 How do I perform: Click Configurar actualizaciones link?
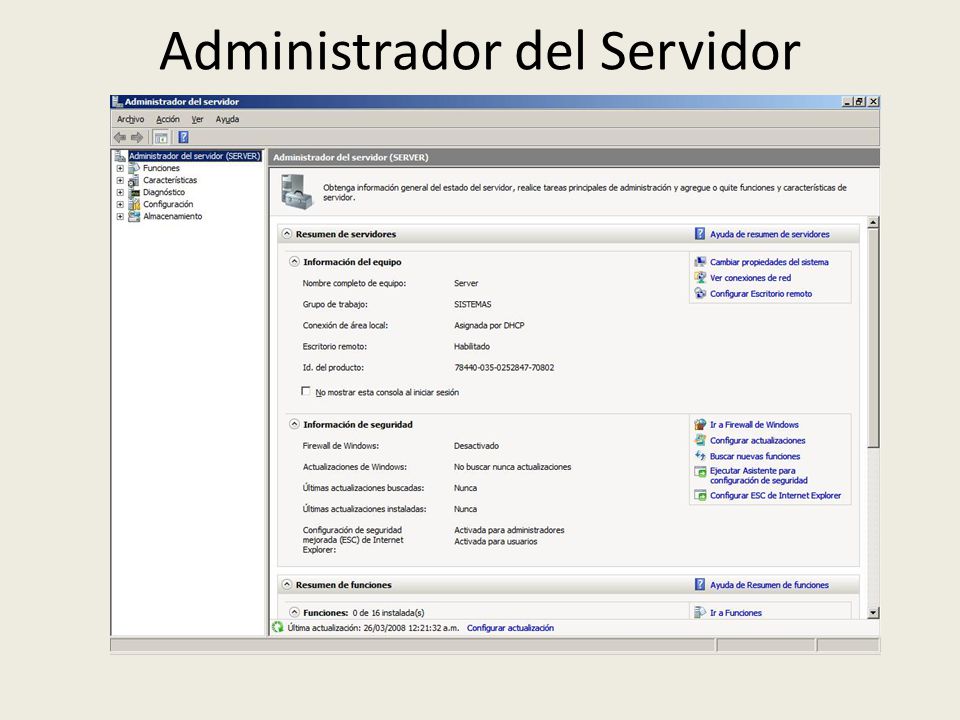coord(757,441)
